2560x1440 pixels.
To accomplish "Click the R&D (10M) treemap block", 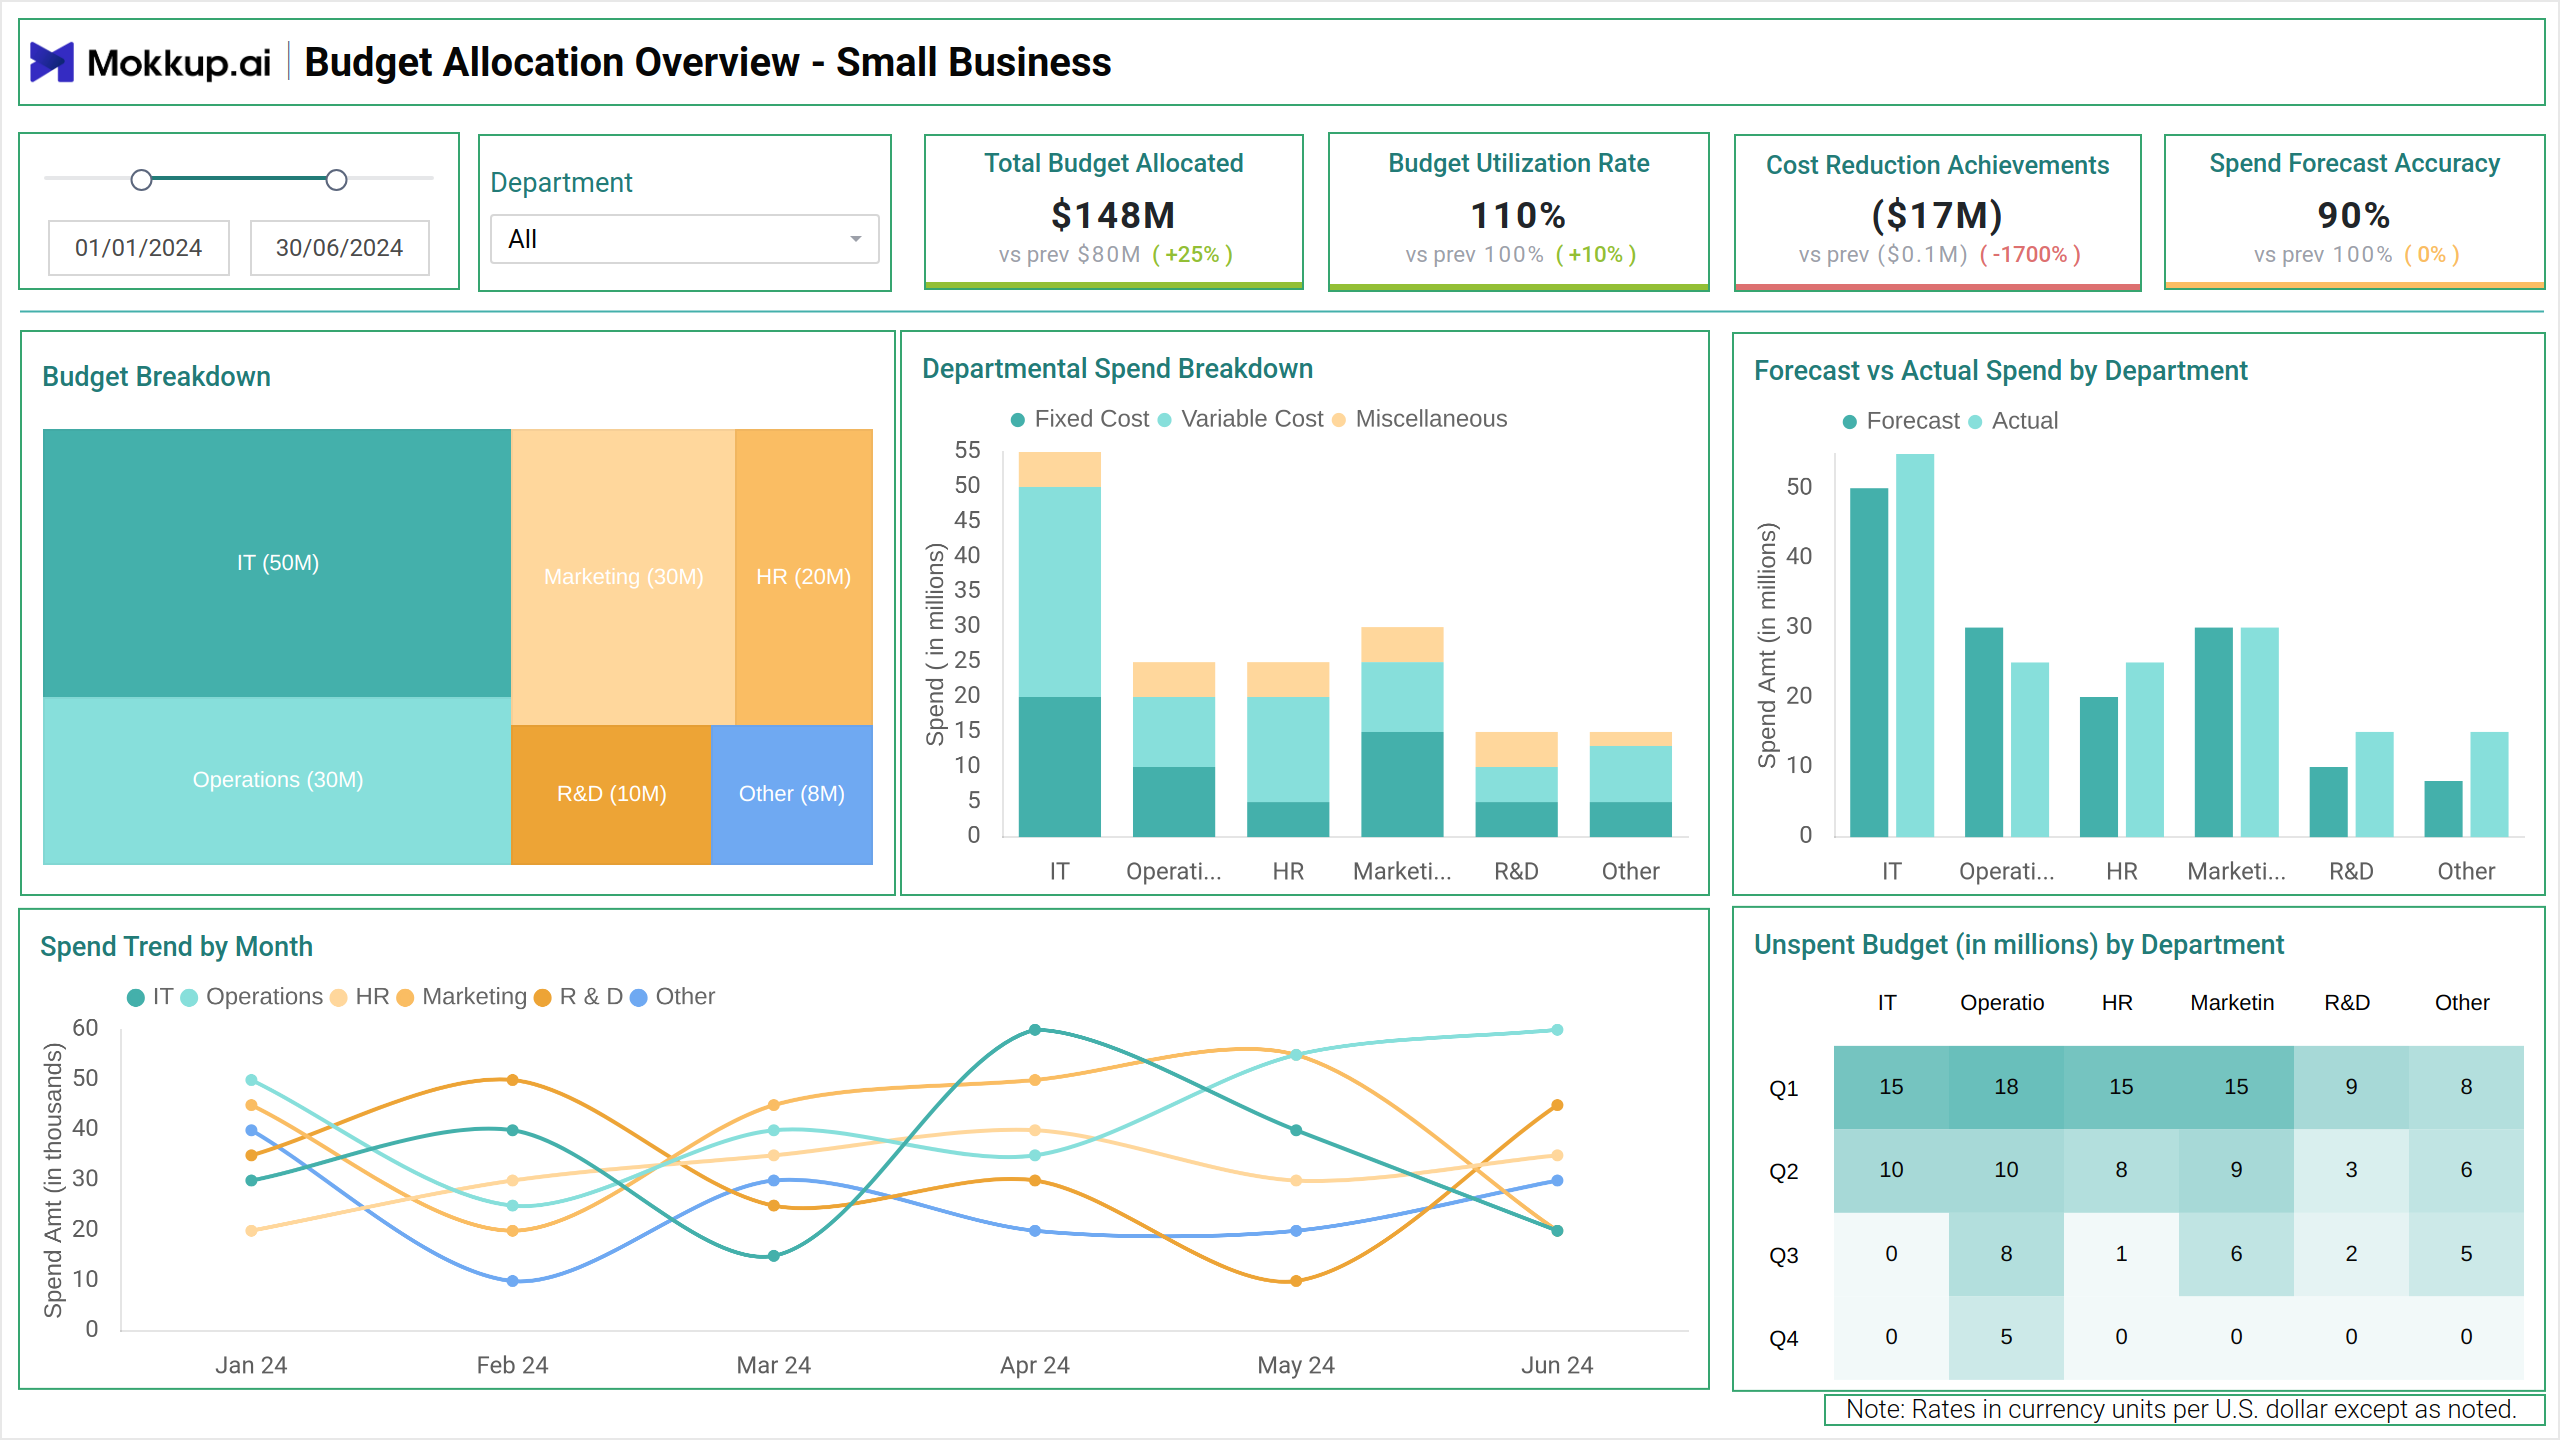I will pos(611,794).
